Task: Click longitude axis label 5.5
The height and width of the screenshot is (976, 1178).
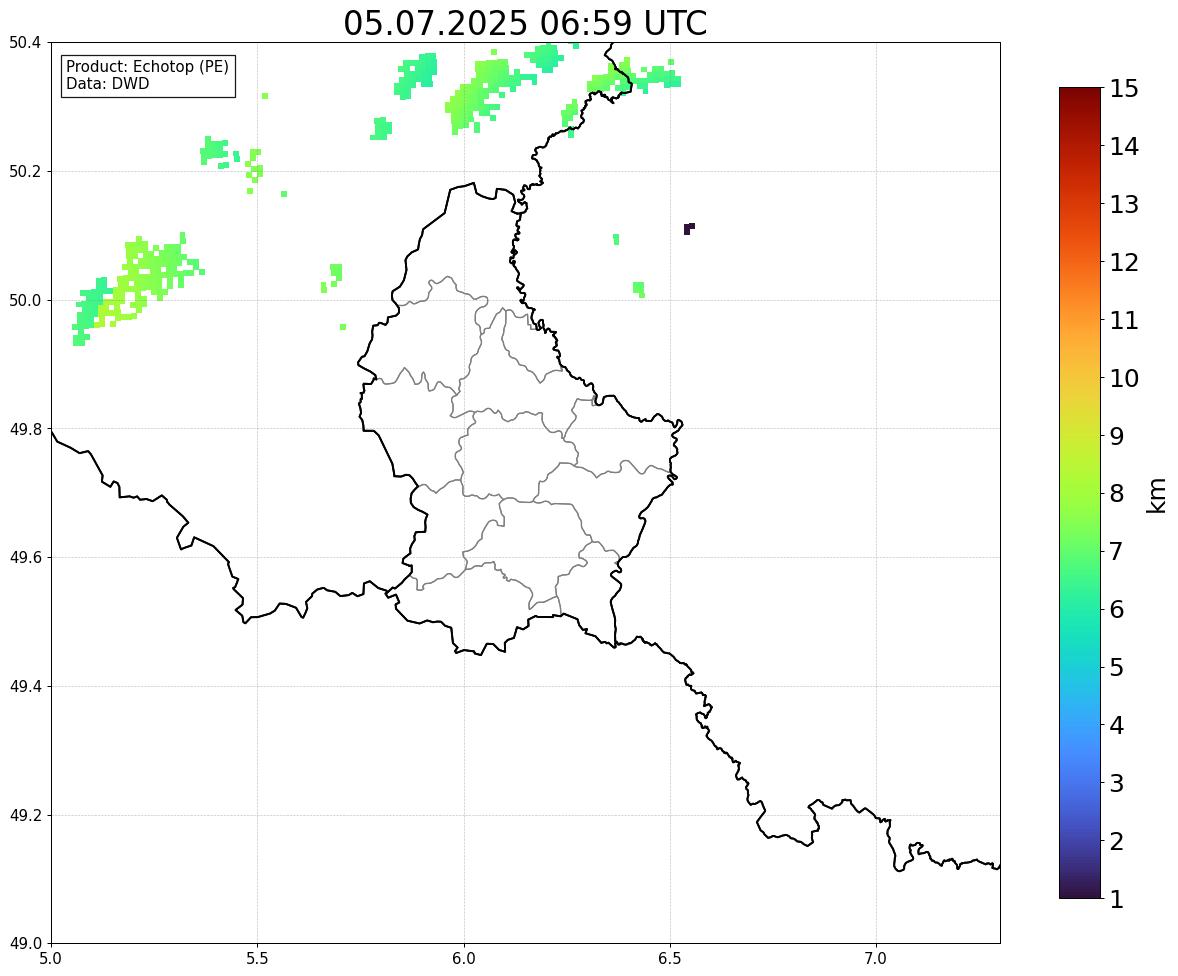Action: tap(258, 959)
